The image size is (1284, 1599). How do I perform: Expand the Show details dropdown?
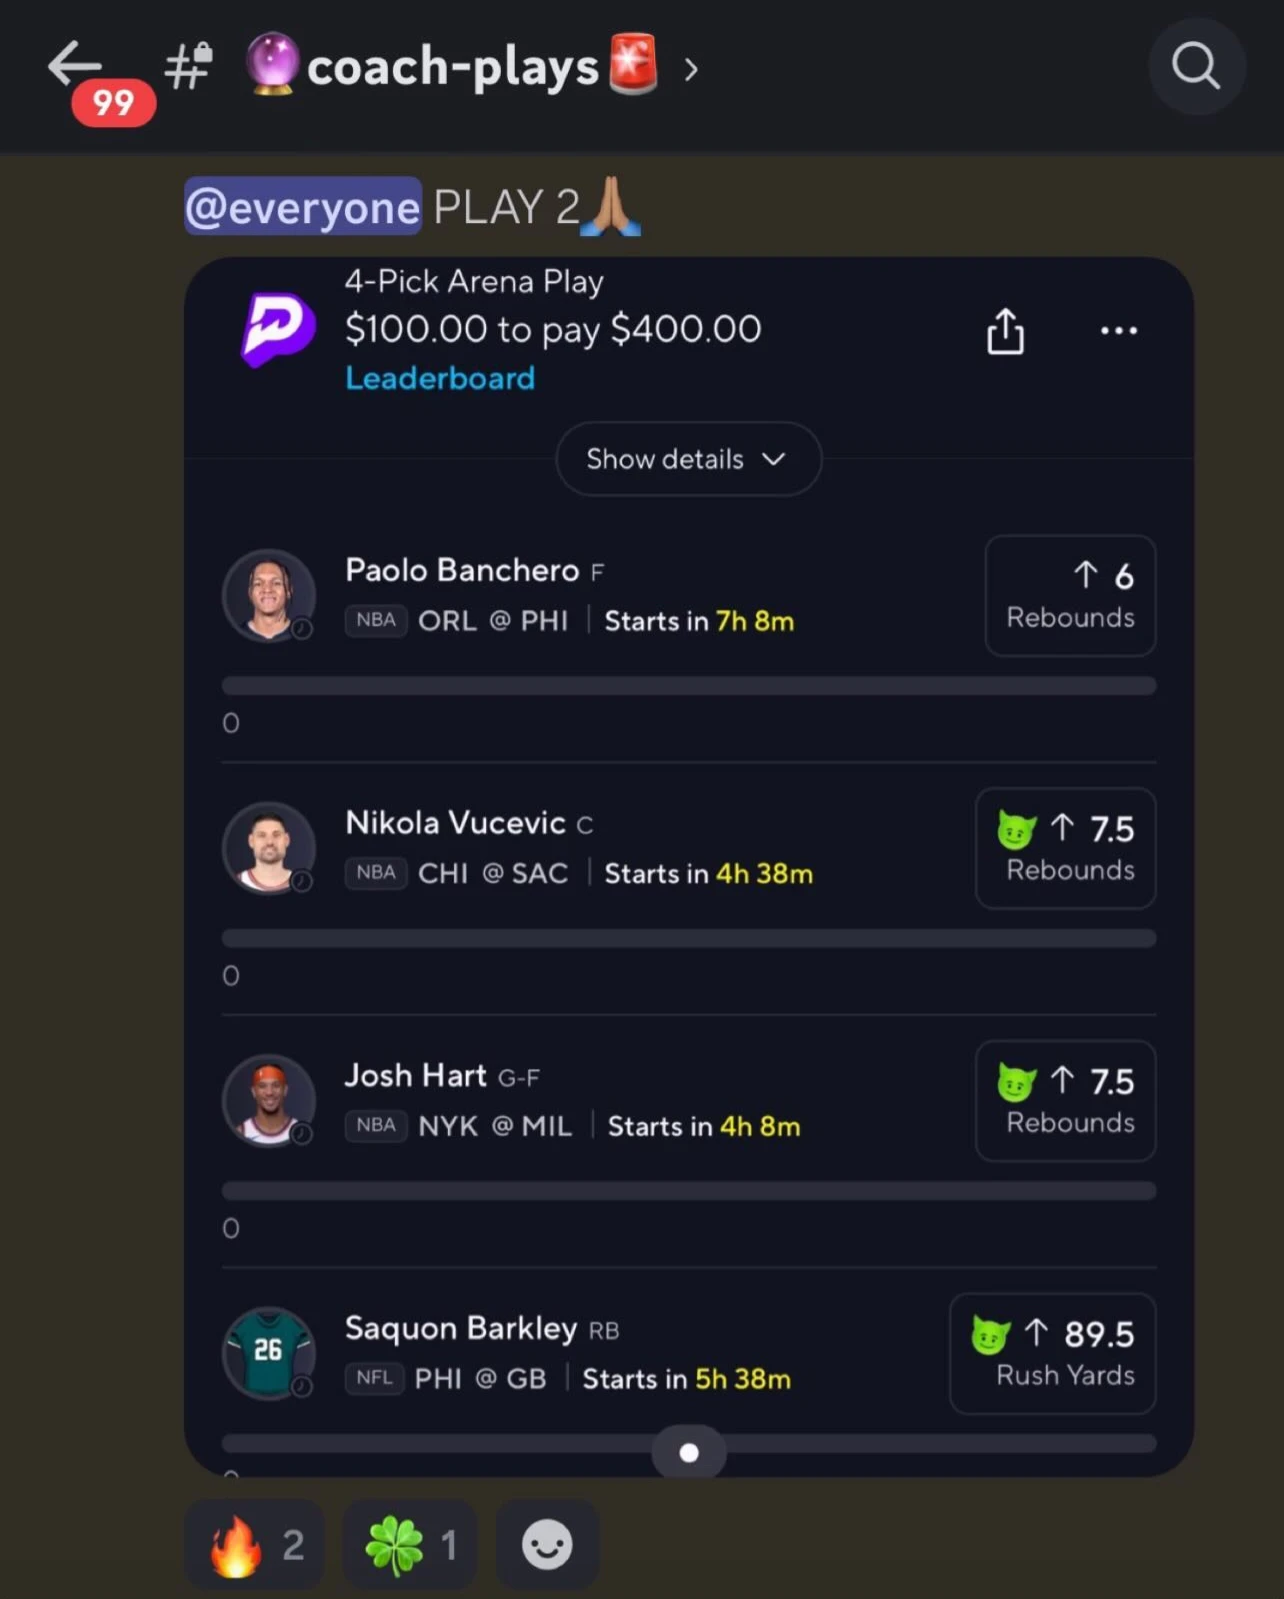688,459
